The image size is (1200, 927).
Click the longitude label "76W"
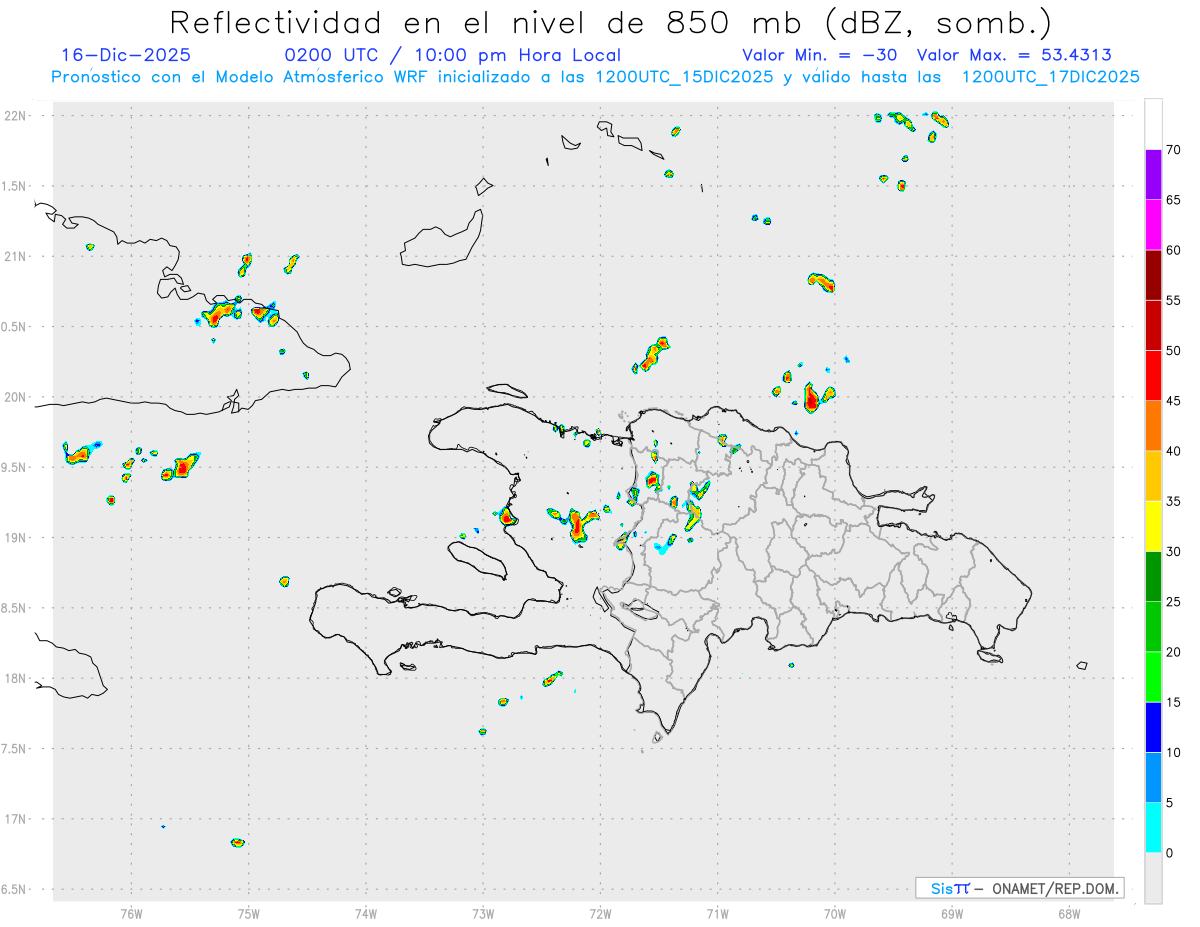click(131, 913)
